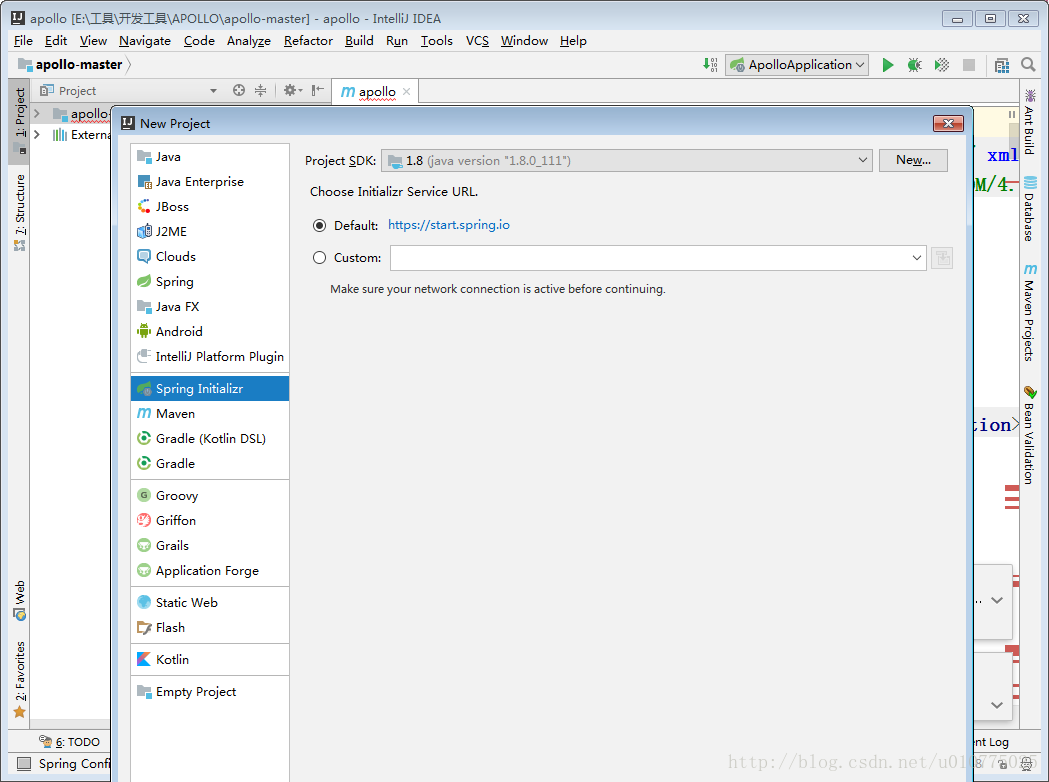Open the Favorites tool window
Viewport: 1049px width, 782px height.
coord(19,680)
